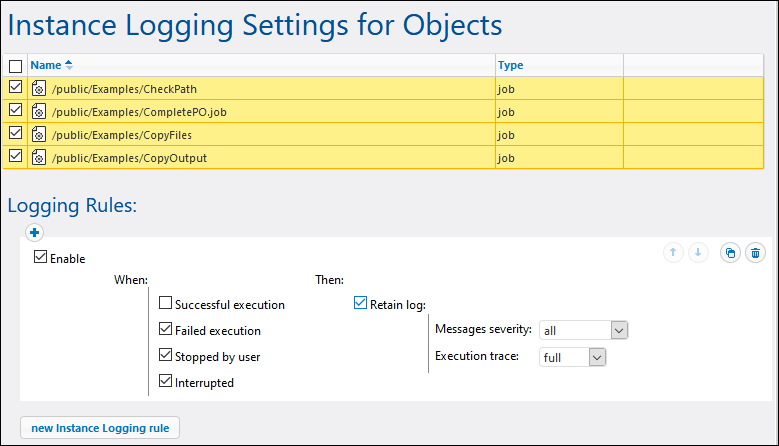Click the CopyOutput job icon
Viewport: 779px width, 446px height.
pos(39,157)
